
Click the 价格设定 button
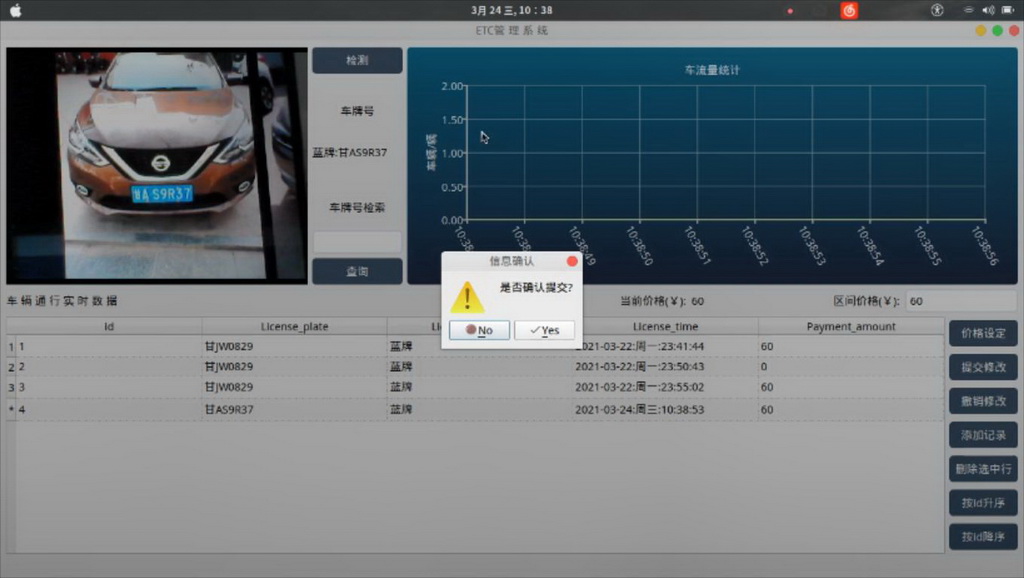pyautogui.click(x=983, y=333)
